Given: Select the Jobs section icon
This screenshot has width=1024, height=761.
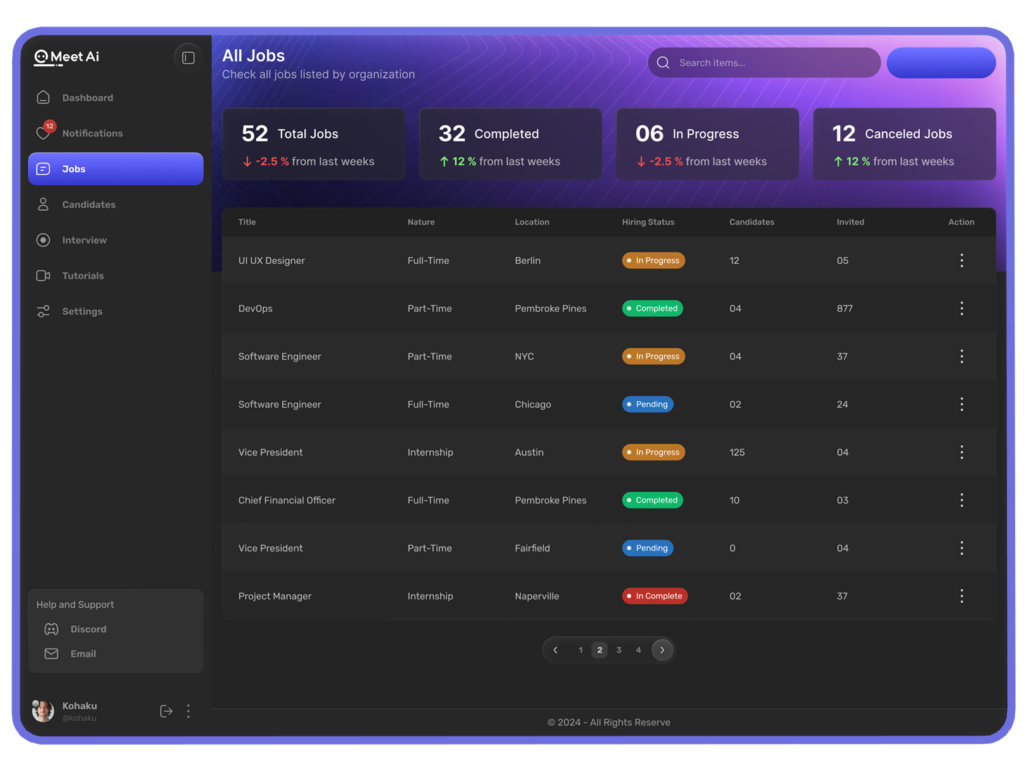Looking at the screenshot, I should pos(42,168).
